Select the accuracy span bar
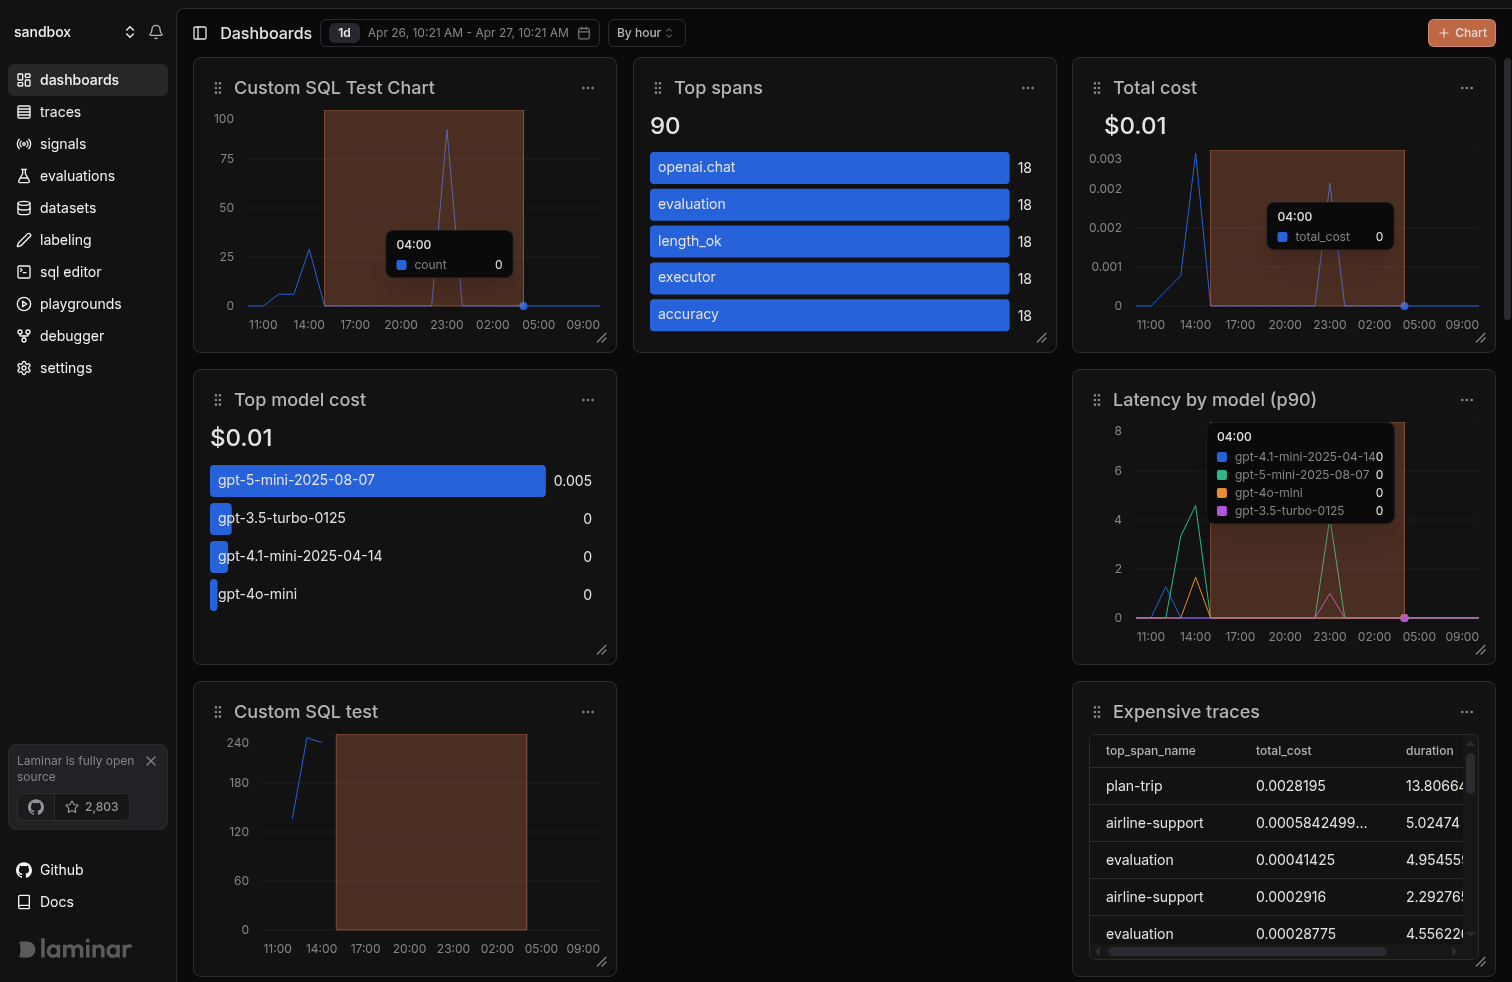 (829, 315)
